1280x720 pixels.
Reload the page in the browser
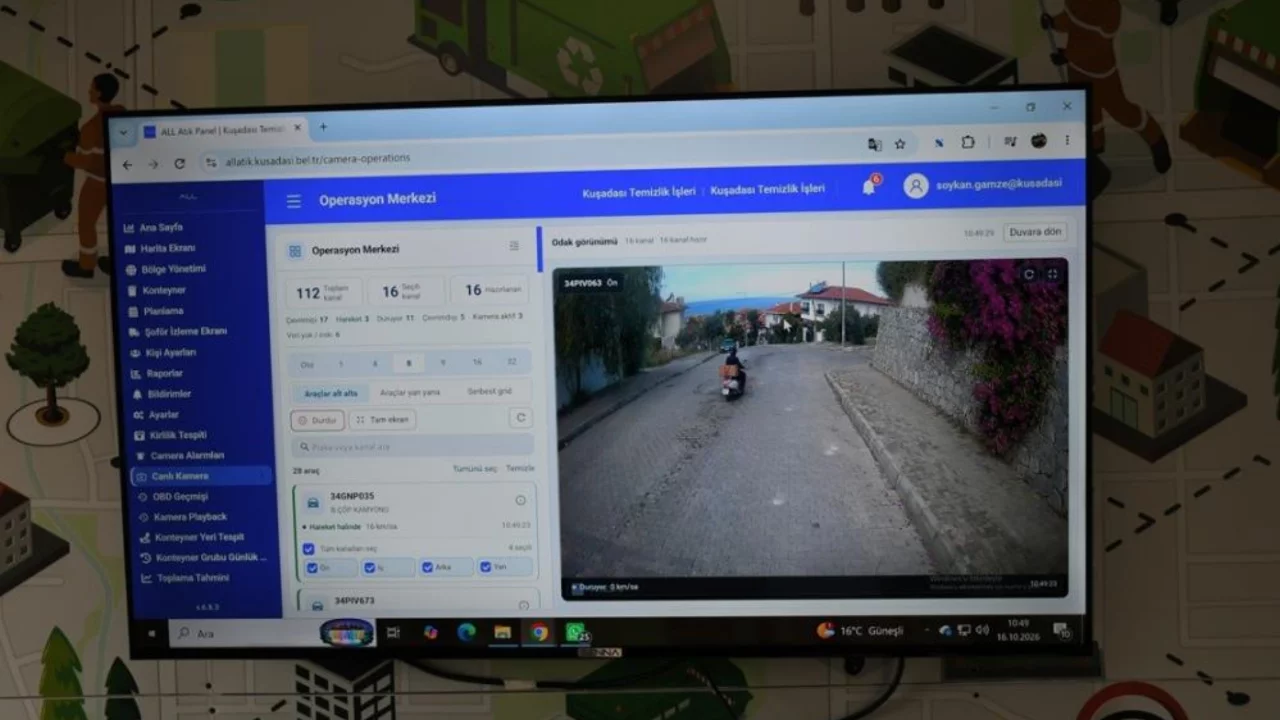pos(180,164)
